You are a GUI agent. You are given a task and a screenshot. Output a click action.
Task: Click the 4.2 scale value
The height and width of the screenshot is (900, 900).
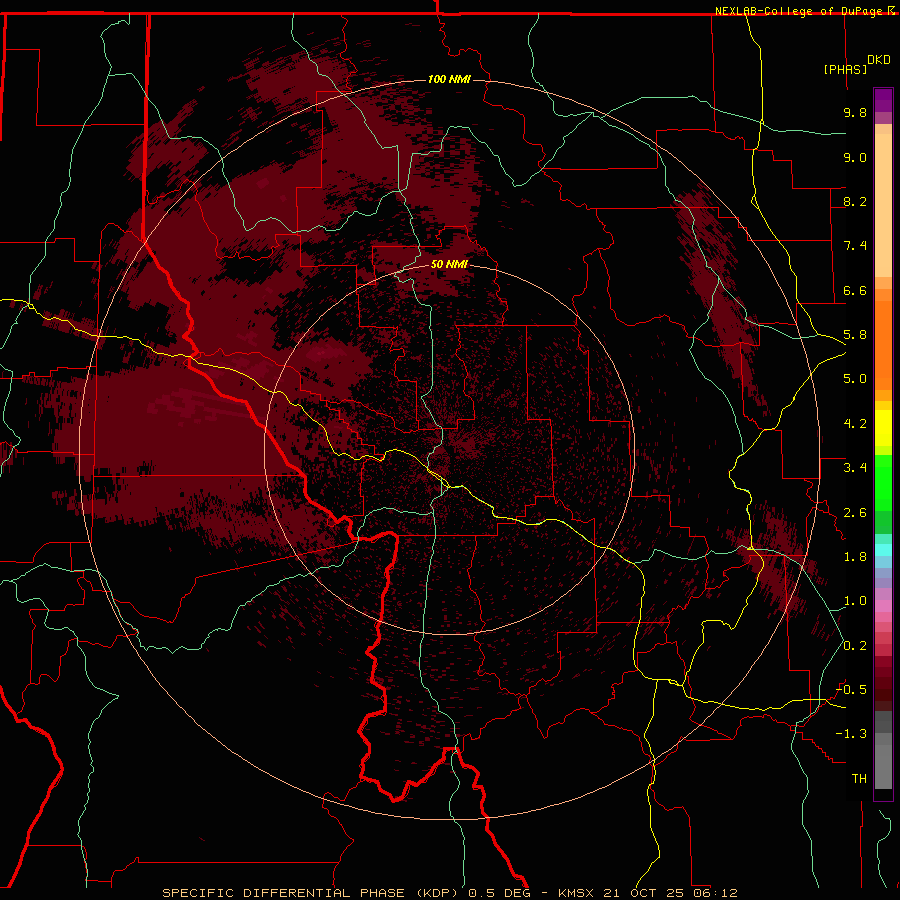pos(855,424)
